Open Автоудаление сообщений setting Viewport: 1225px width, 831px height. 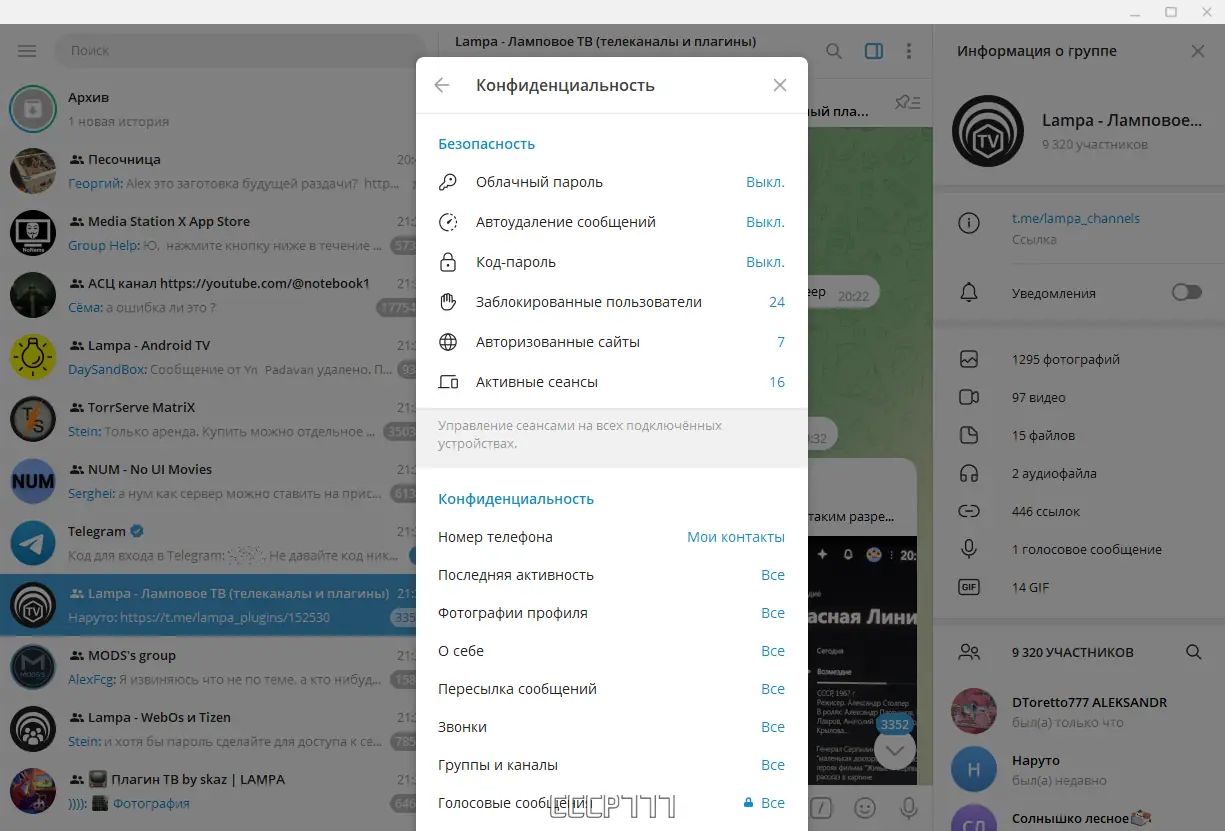click(x=611, y=222)
